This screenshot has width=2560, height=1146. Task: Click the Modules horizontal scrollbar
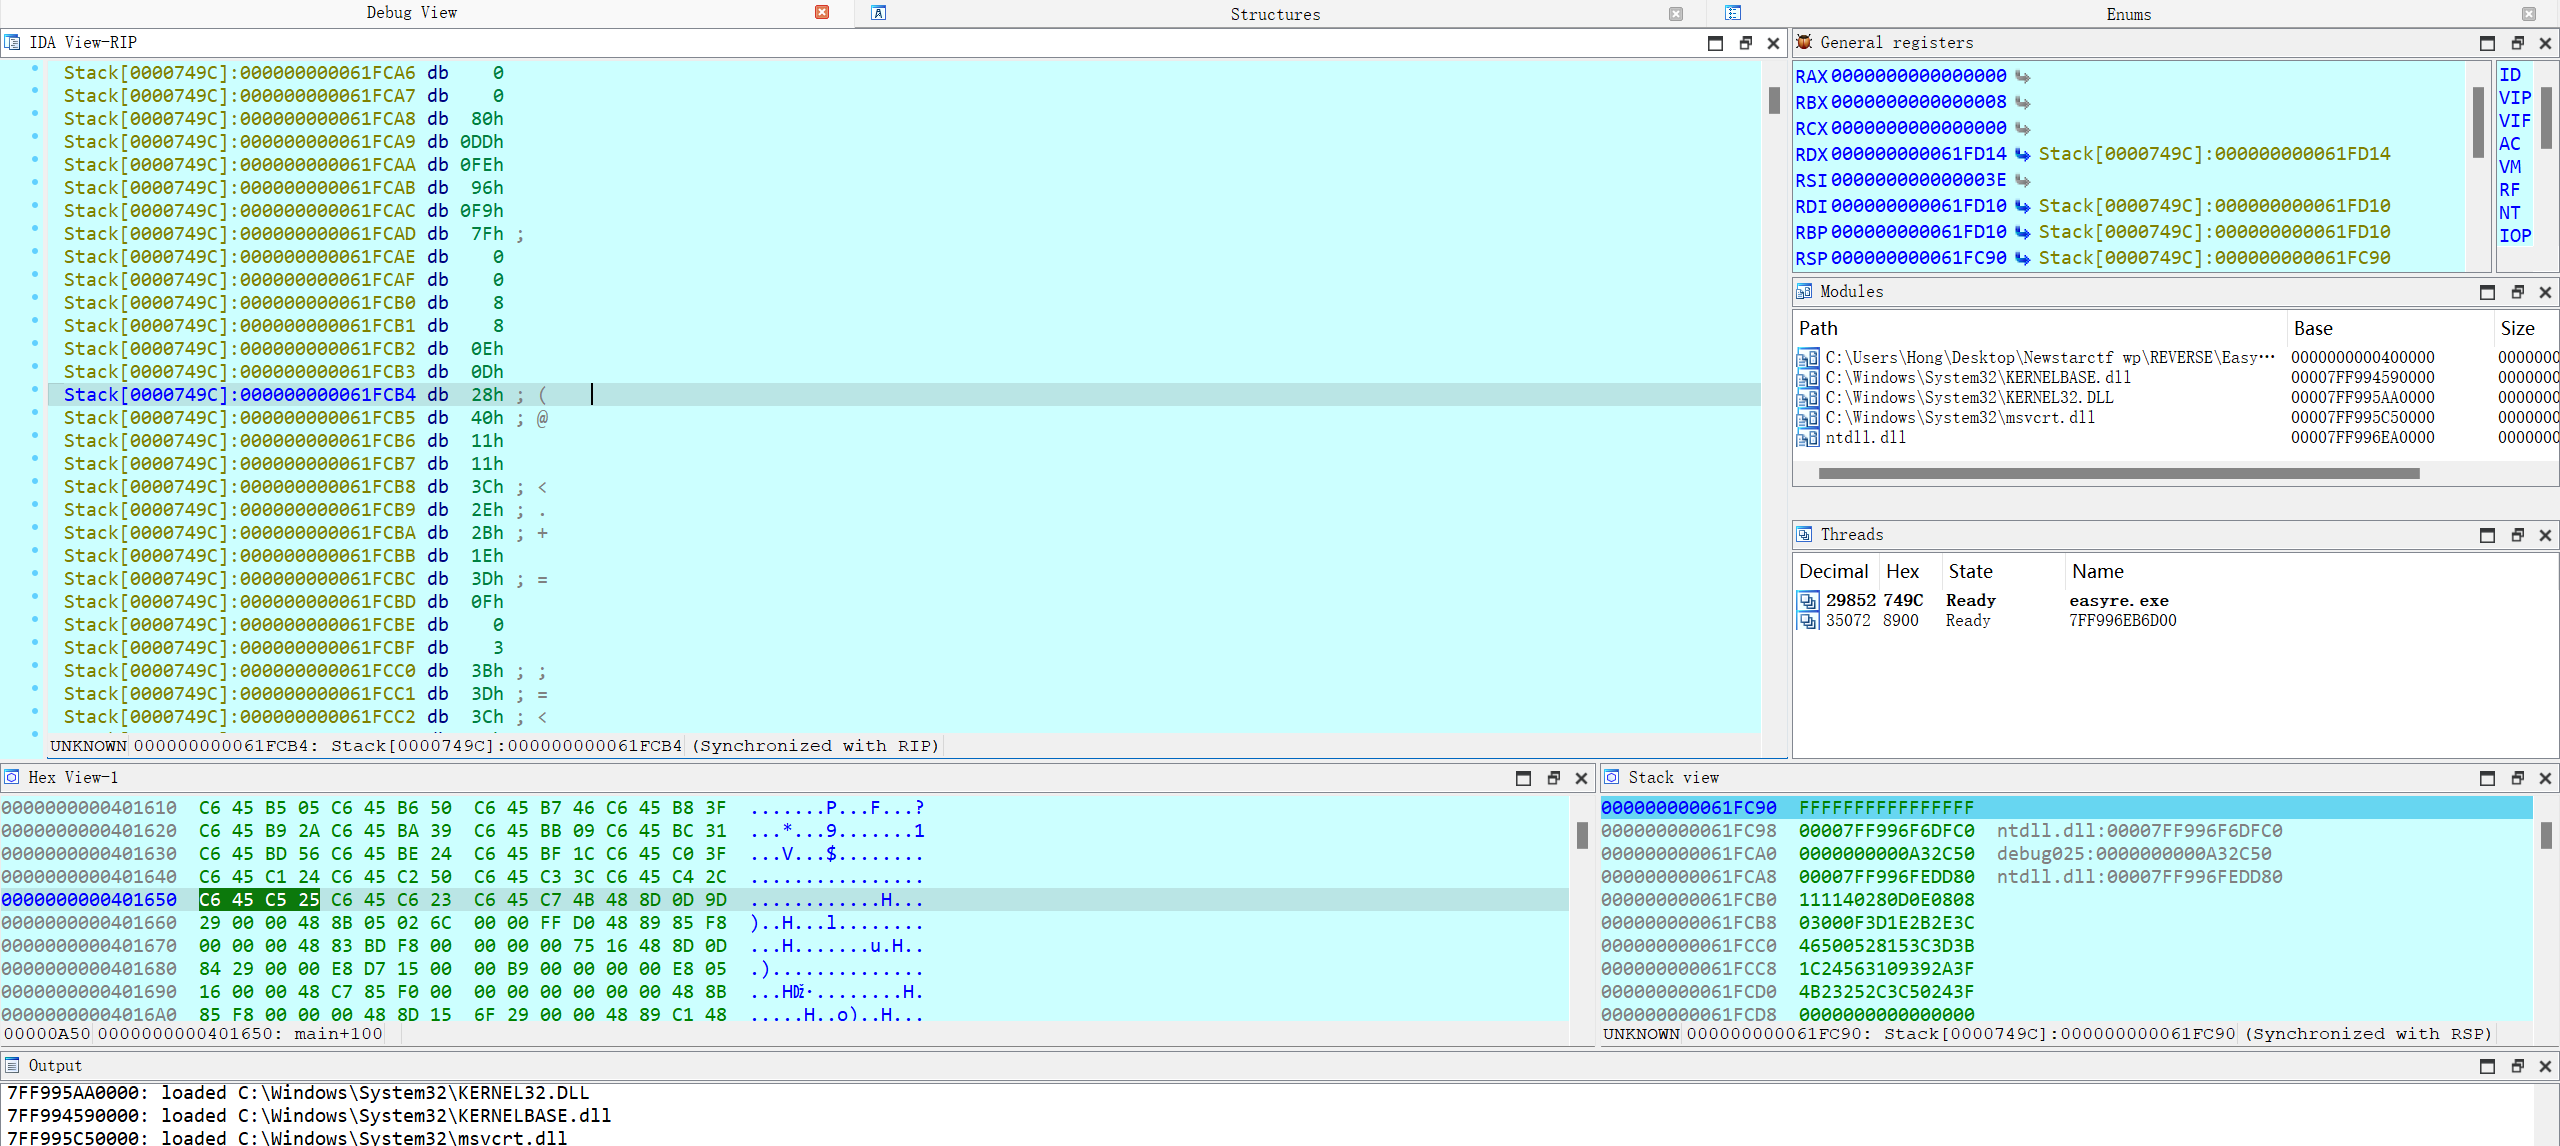[2119, 473]
